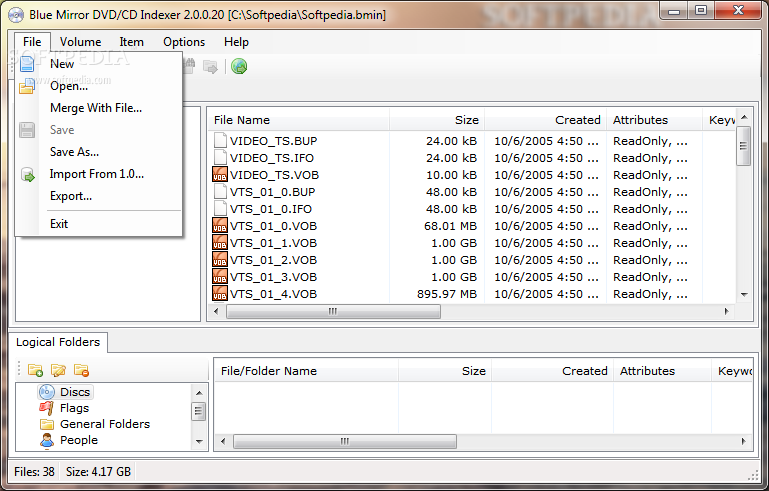This screenshot has width=769, height=491.
Task: Click the blank file icon of VIDEO_TS.BUP
Action: [220, 141]
